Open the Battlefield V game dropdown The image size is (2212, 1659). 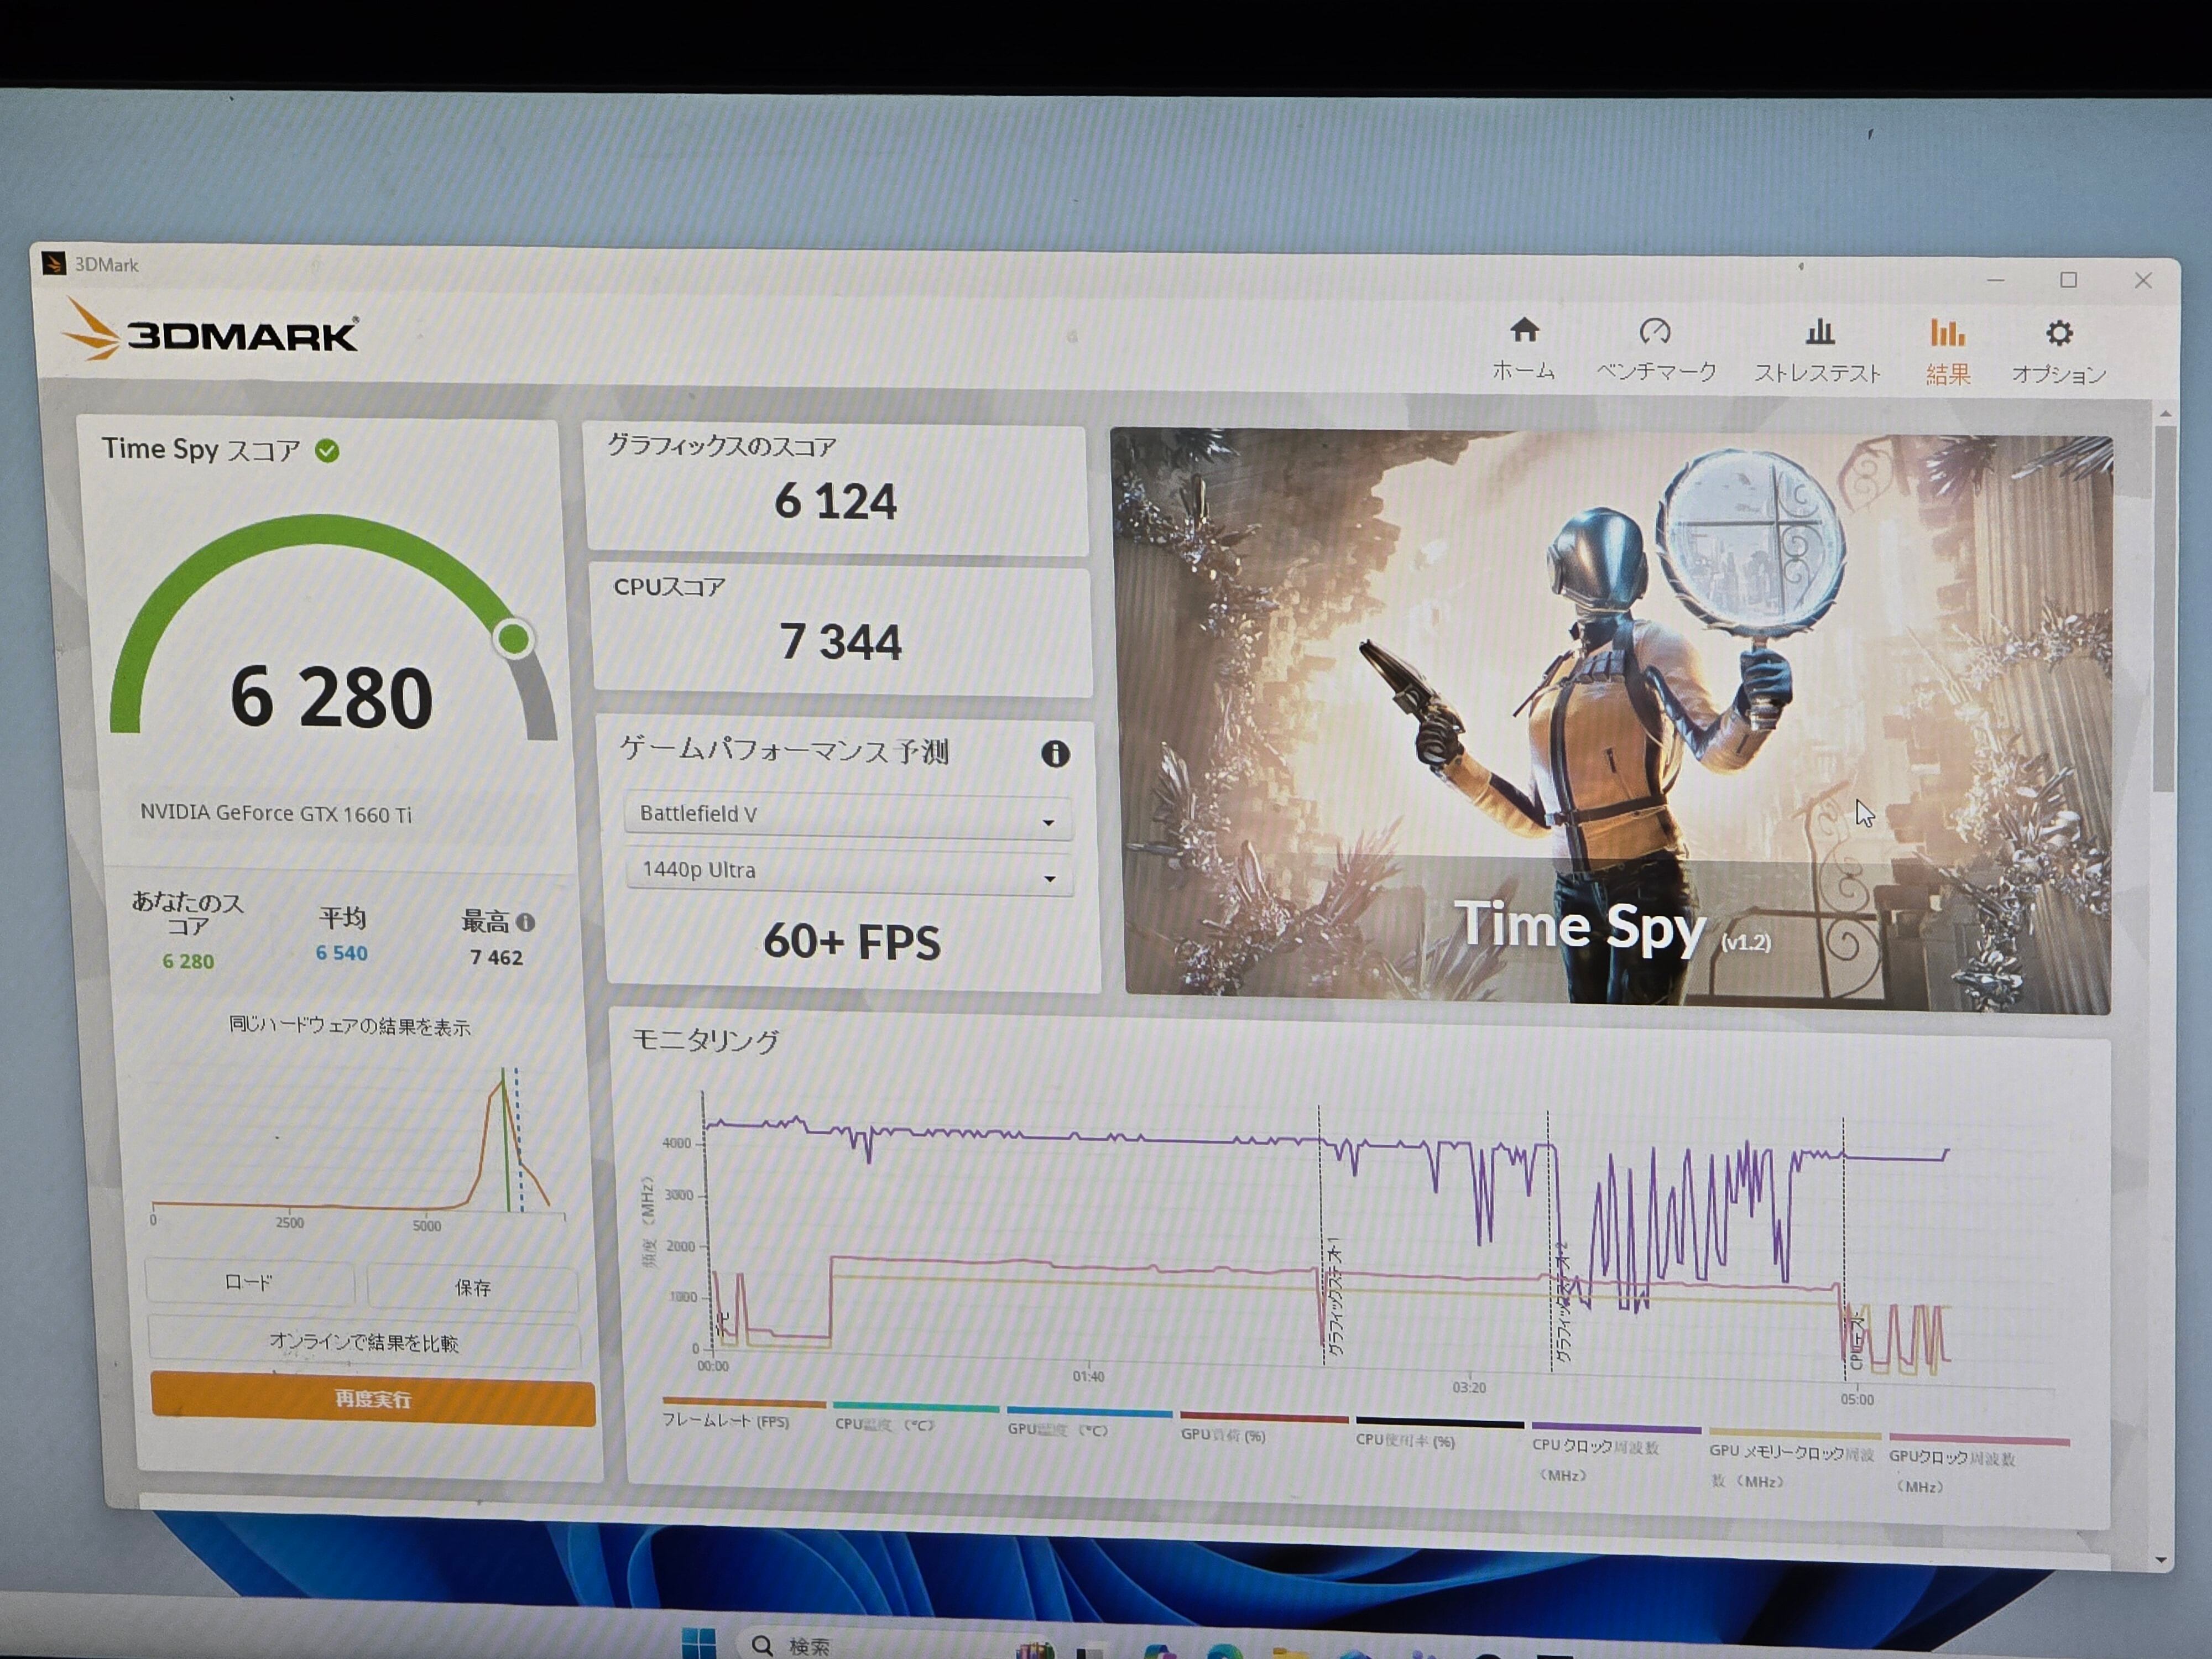click(847, 816)
